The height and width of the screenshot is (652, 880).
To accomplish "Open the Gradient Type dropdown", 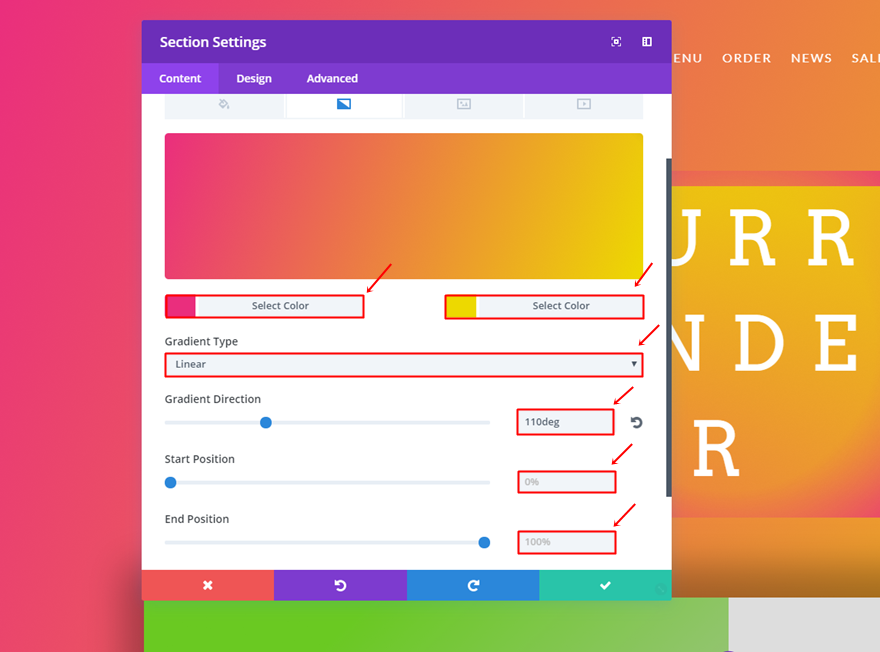I will click(404, 365).
